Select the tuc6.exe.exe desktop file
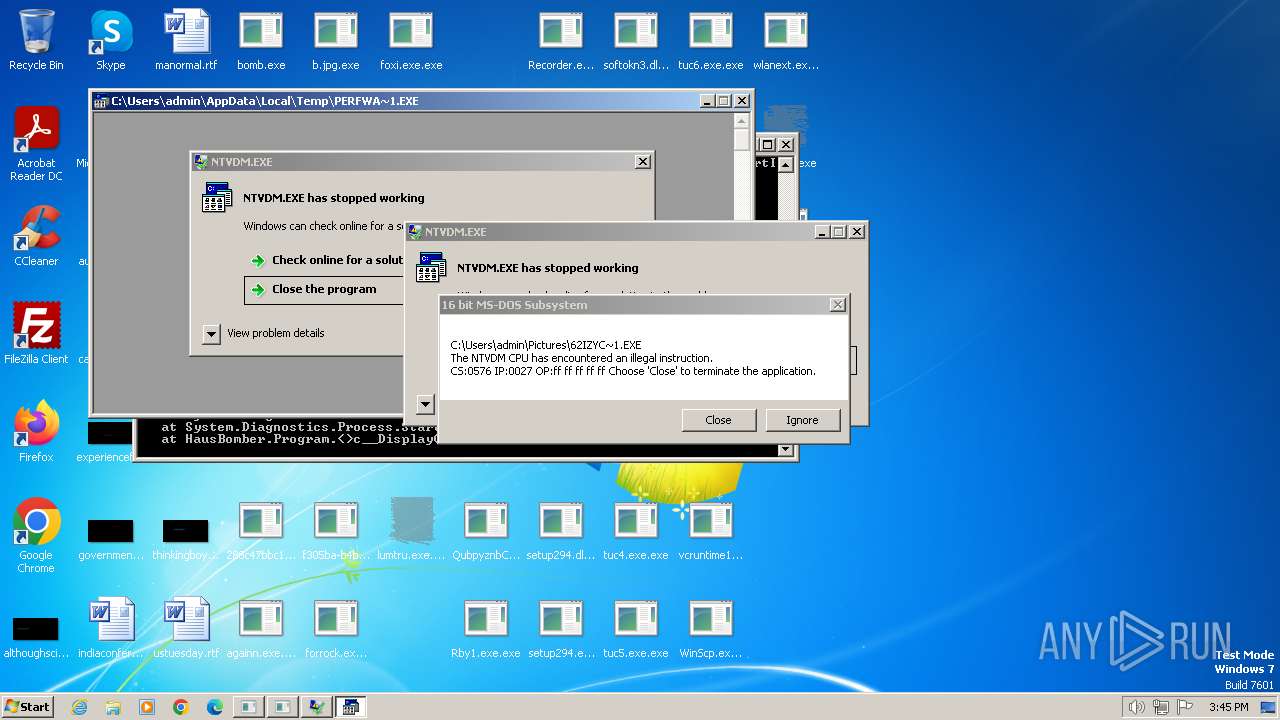This screenshot has height=720, width=1280. click(x=711, y=40)
